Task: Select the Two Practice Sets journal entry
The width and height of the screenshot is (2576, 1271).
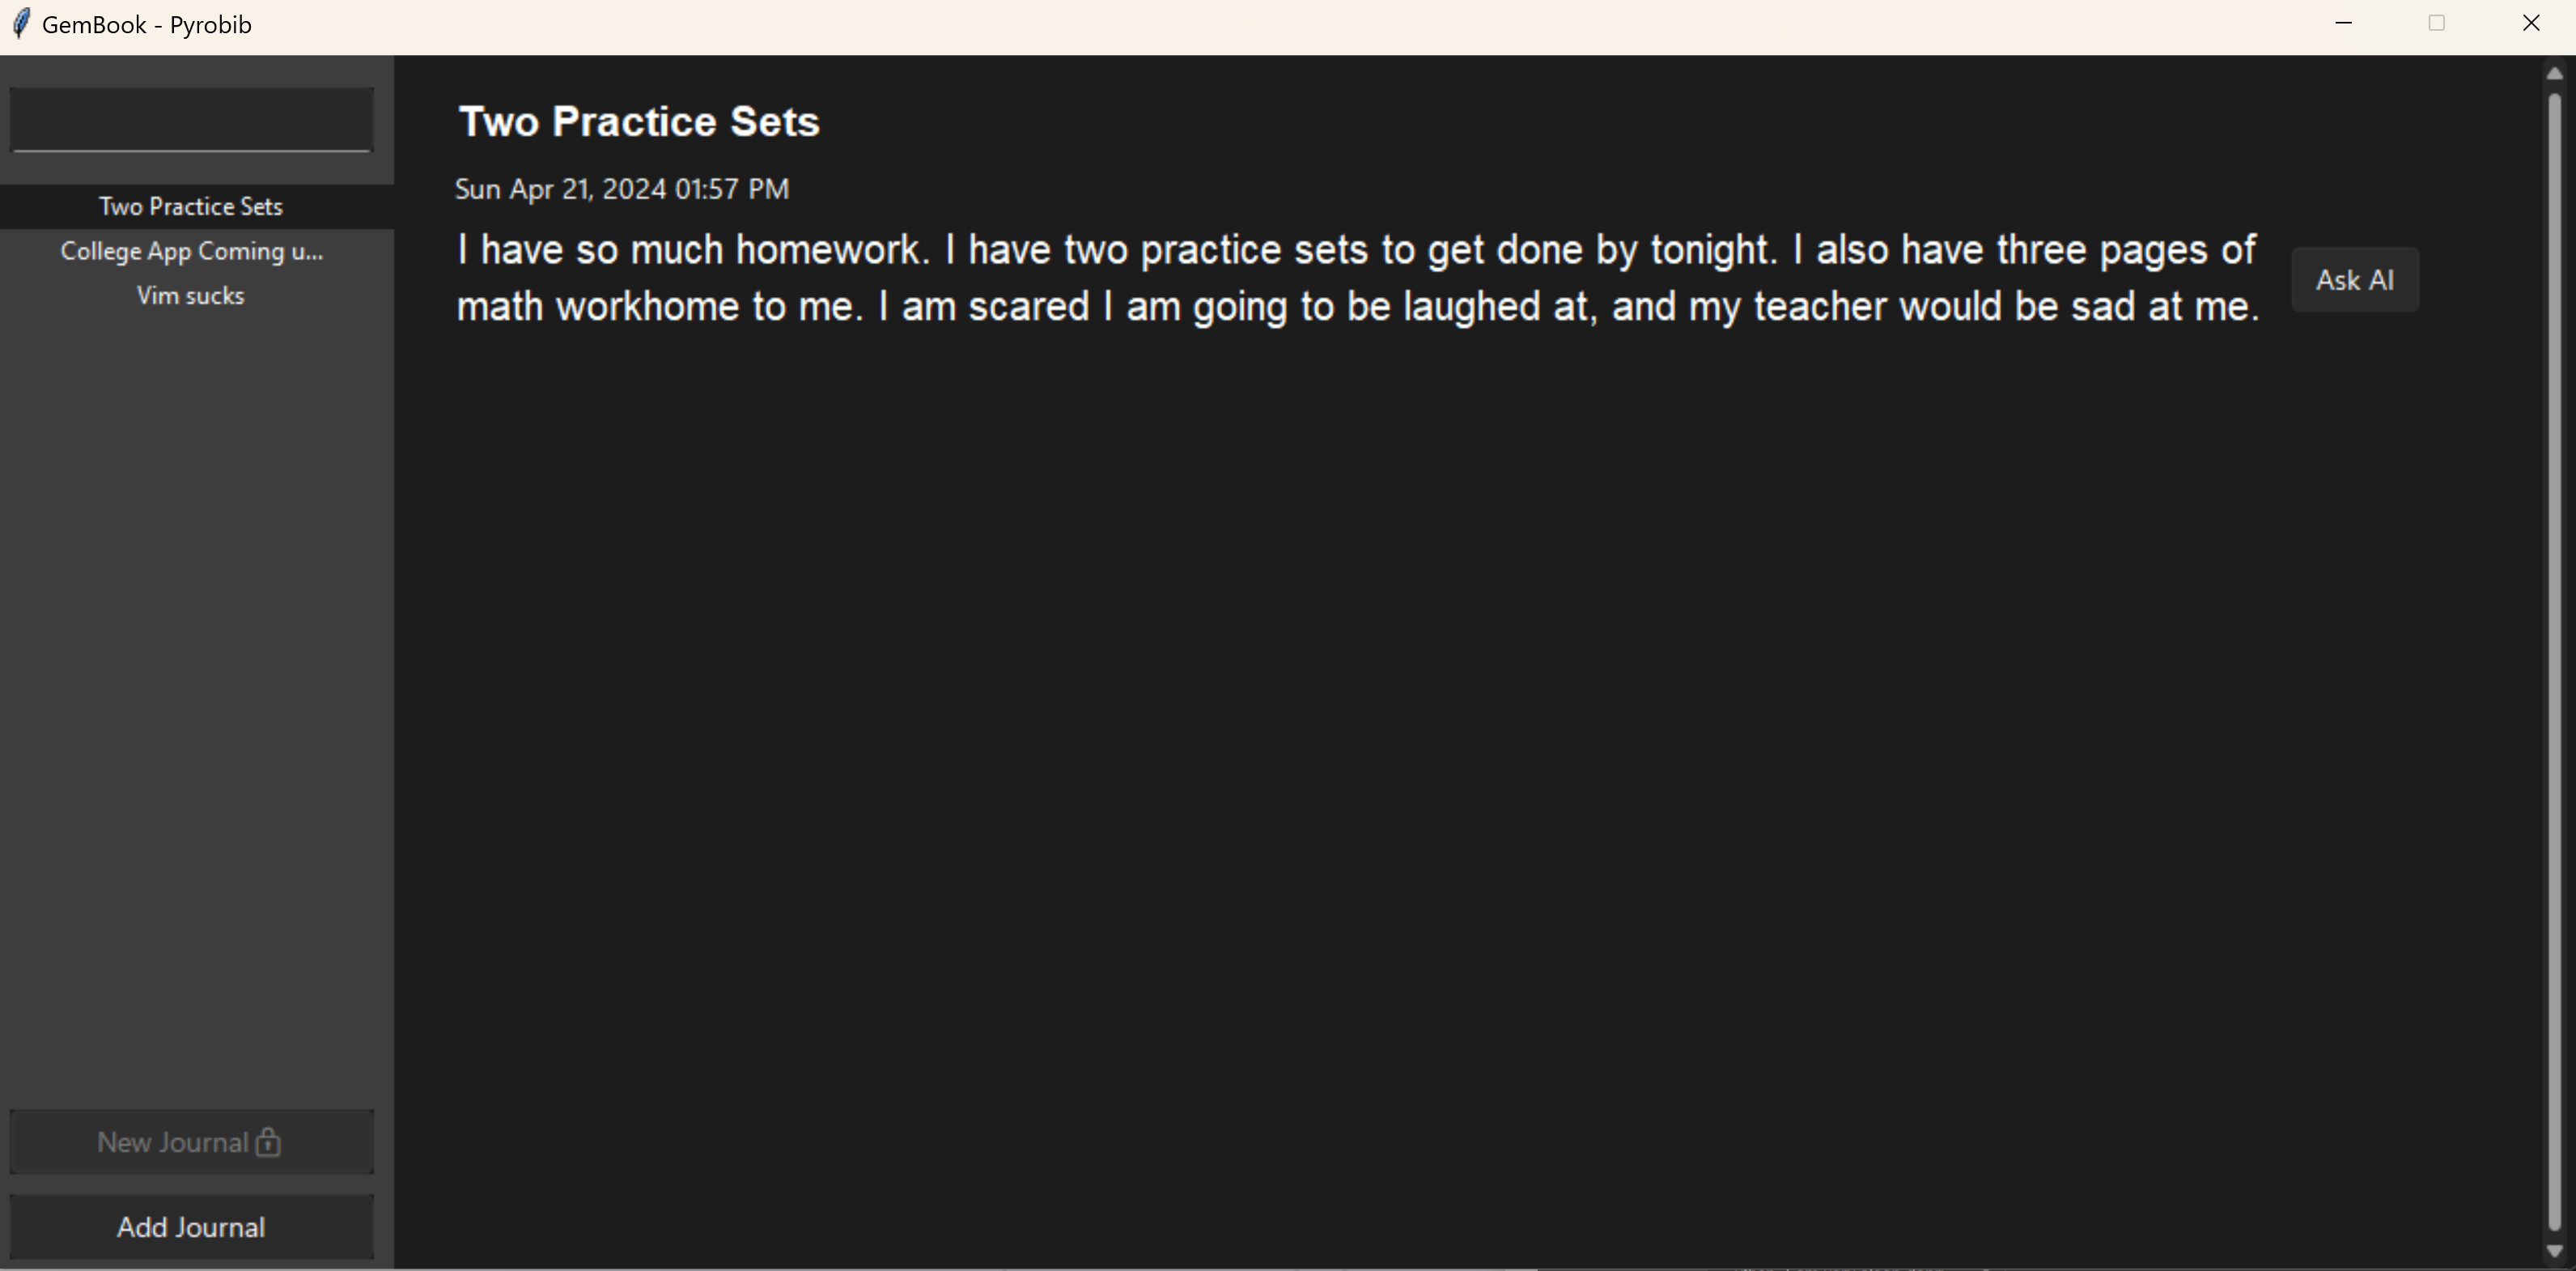Action: click(x=191, y=207)
